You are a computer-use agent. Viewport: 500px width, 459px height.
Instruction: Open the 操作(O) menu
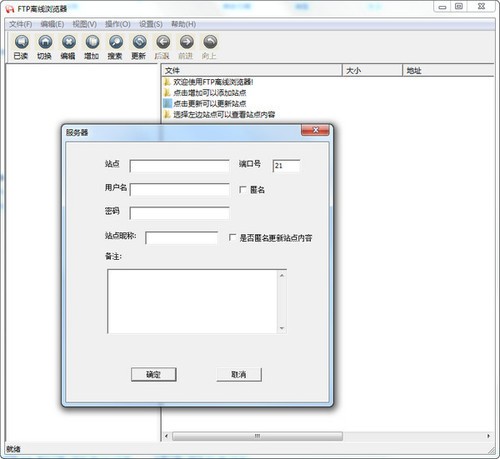pos(118,24)
